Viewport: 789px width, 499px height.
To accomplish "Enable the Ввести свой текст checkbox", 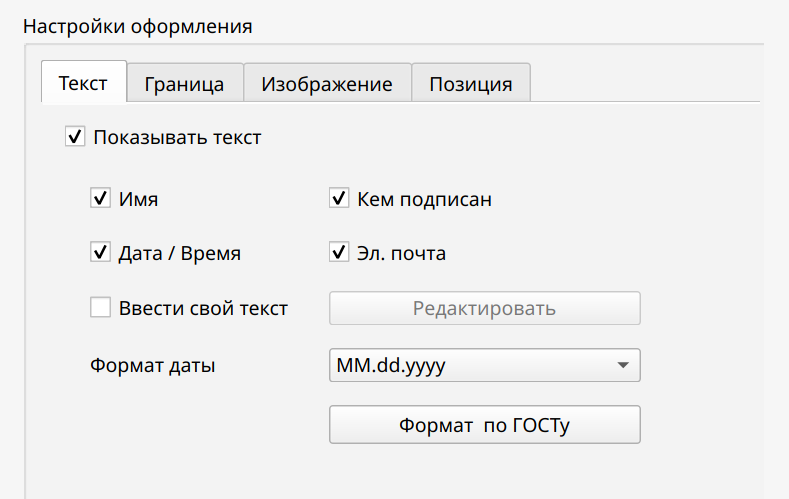I will (100, 308).
